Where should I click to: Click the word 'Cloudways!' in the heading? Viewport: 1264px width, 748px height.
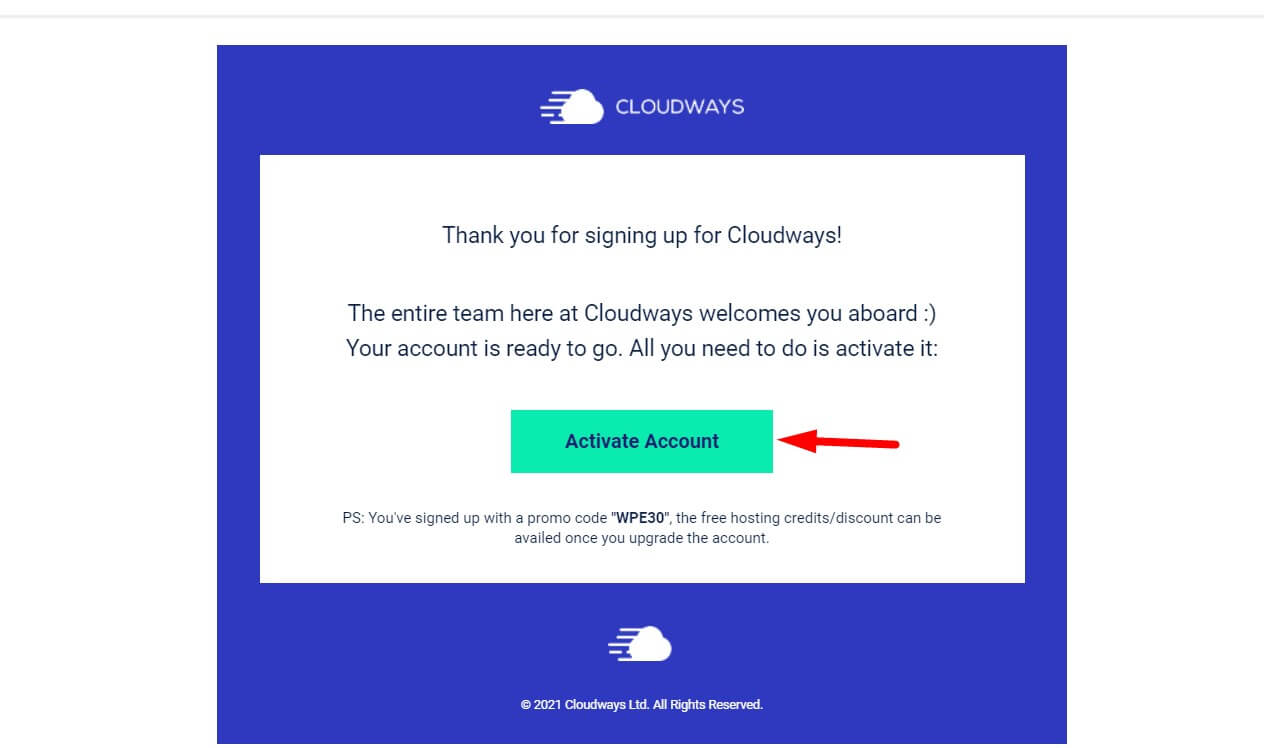[784, 236]
